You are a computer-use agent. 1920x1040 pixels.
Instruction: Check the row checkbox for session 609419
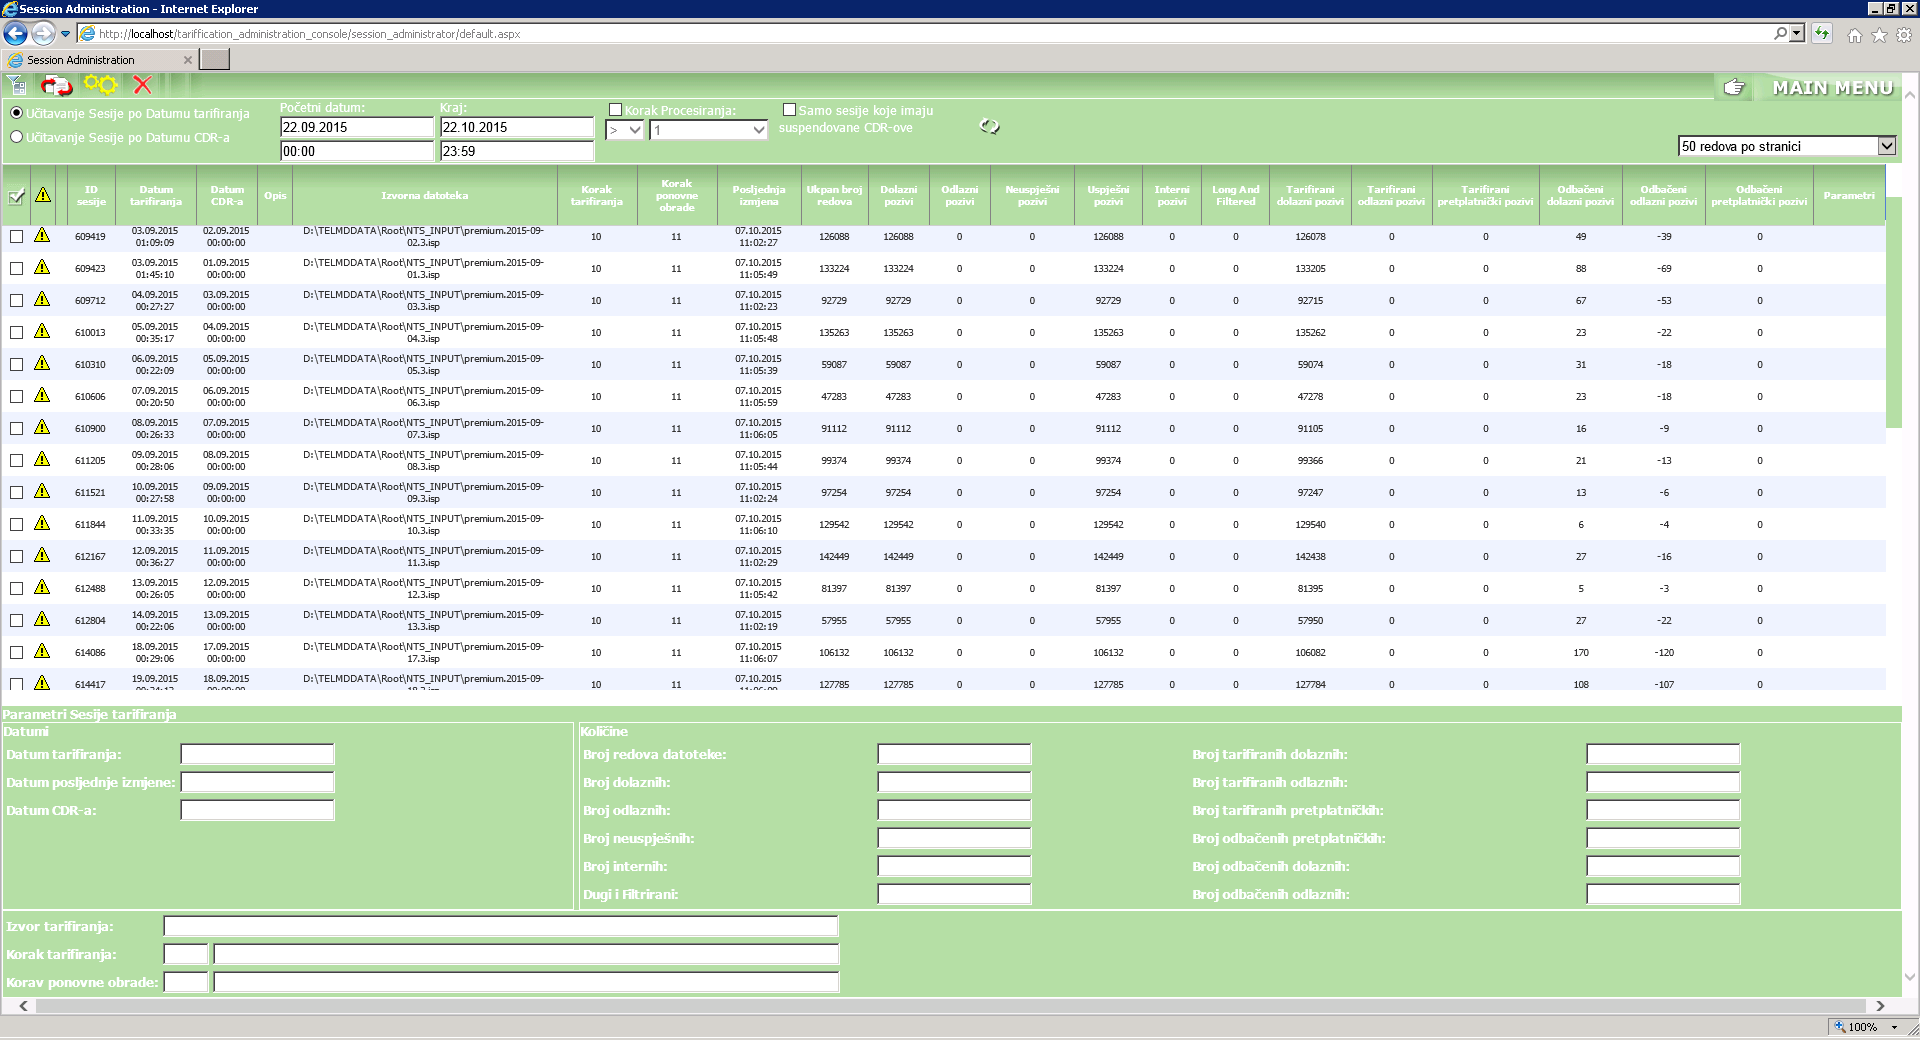coord(16,237)
